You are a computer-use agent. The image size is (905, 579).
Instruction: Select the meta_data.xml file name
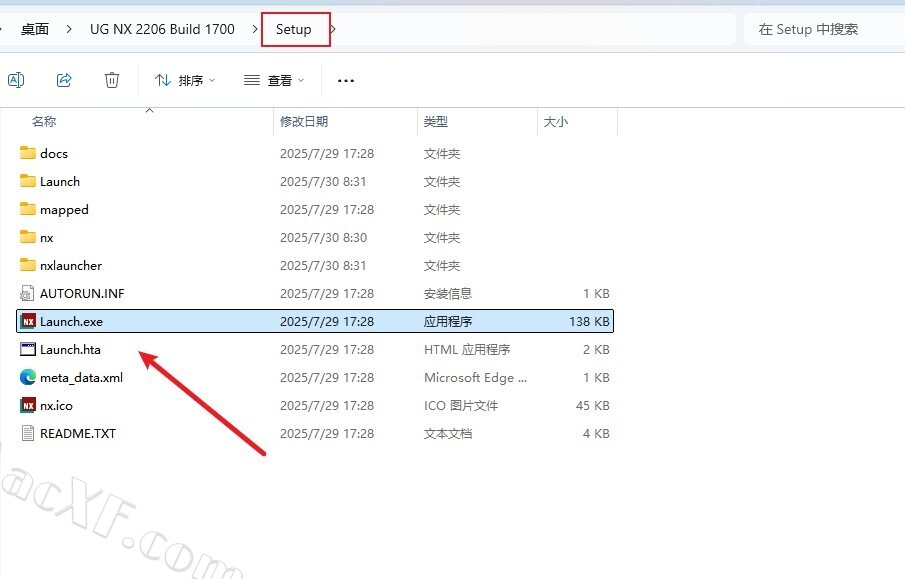coord(81,378)
